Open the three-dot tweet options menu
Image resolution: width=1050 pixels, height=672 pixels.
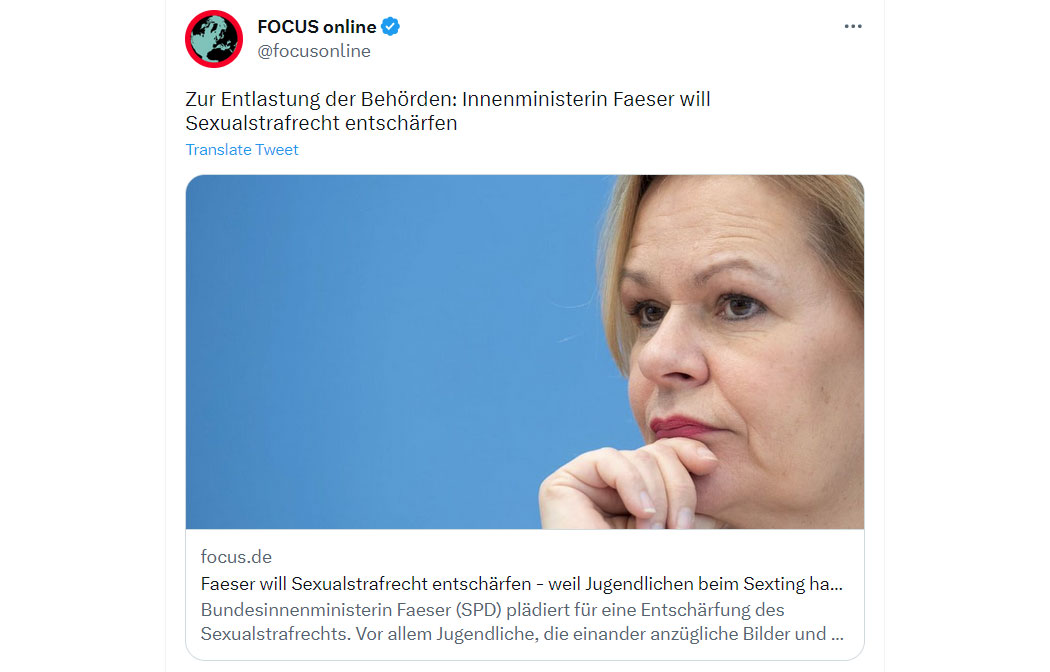tap(852, 26)
